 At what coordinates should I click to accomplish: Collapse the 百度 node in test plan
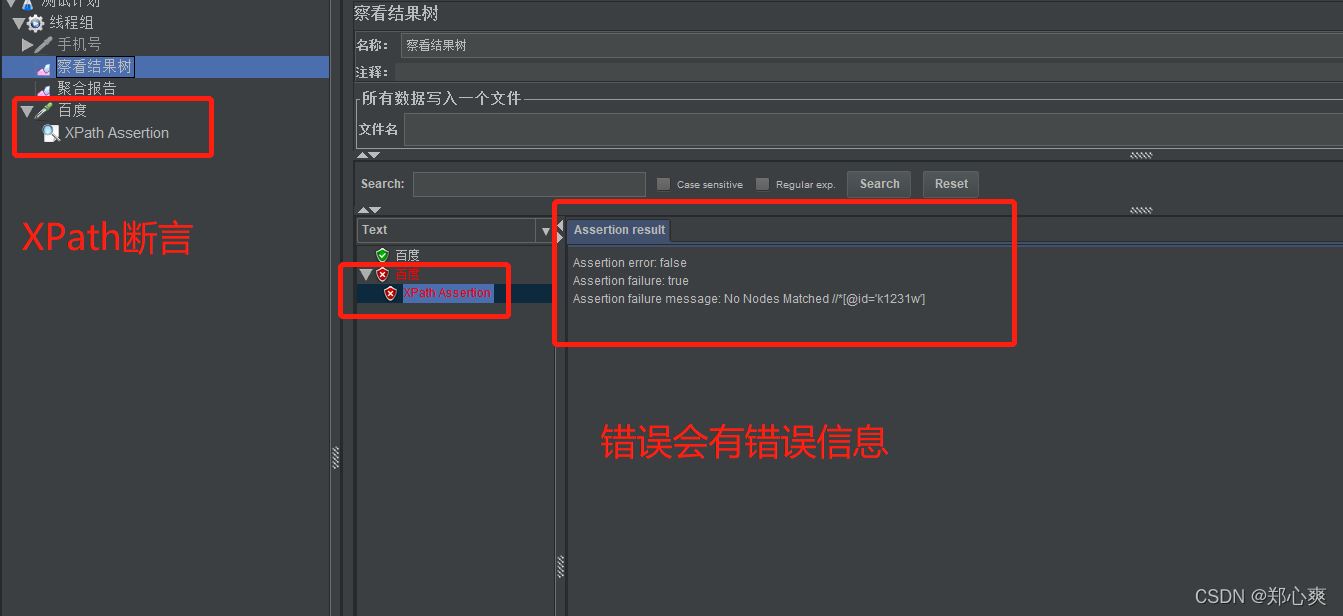tap(27, 111)
